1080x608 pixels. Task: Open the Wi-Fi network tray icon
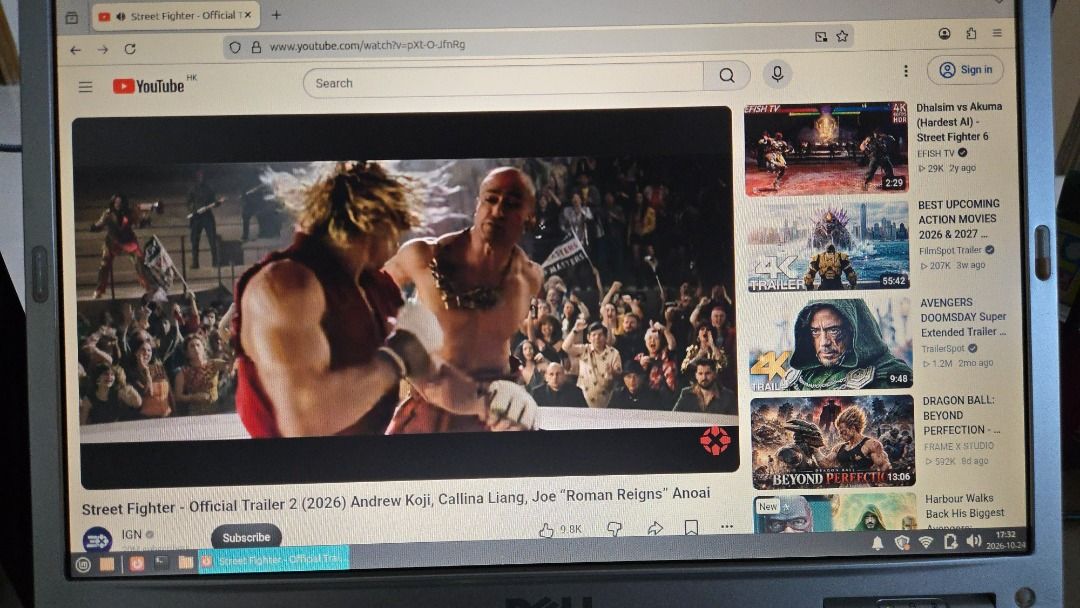coord(926,543)
